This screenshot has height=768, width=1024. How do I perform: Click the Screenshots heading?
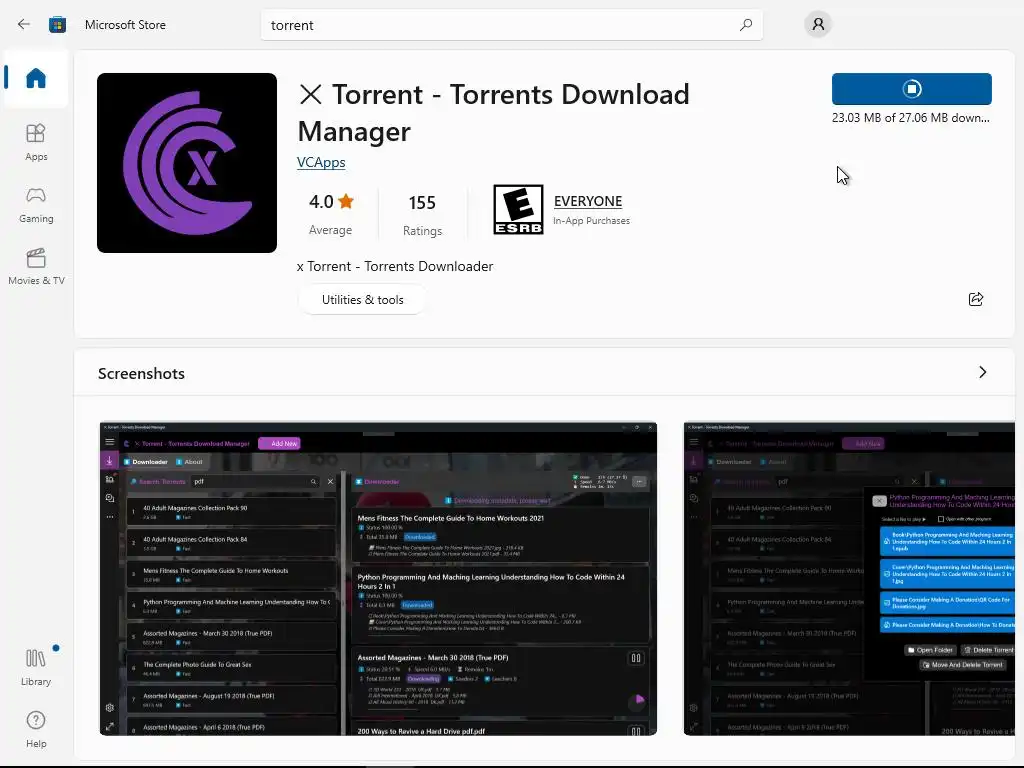tap(141, 374)
